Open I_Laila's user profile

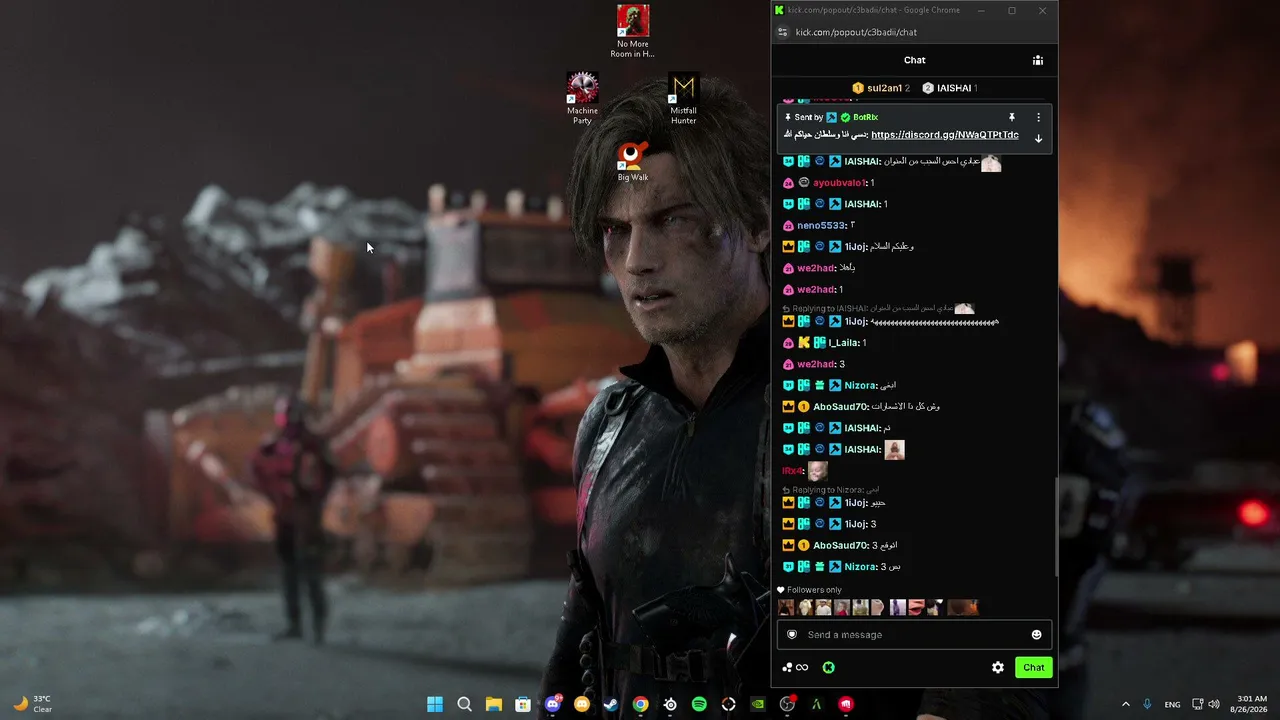pos(844,343)
